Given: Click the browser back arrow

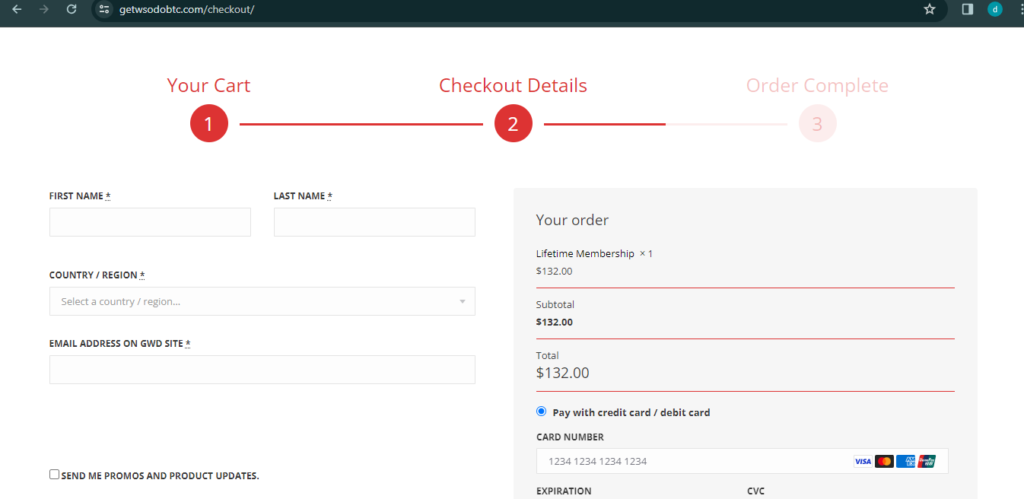Looking at the screenshot, I should pos(16,9).
